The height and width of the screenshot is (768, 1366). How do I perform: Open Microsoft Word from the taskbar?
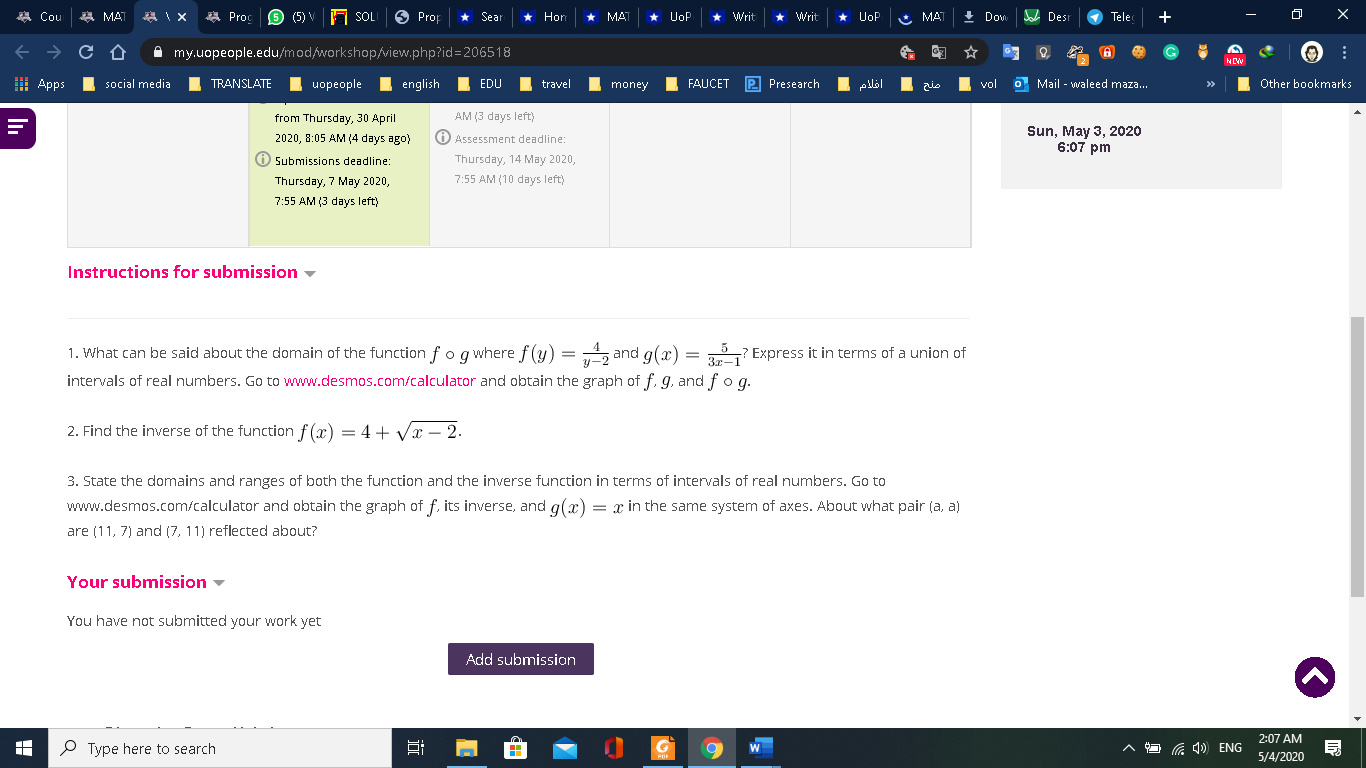759,747
